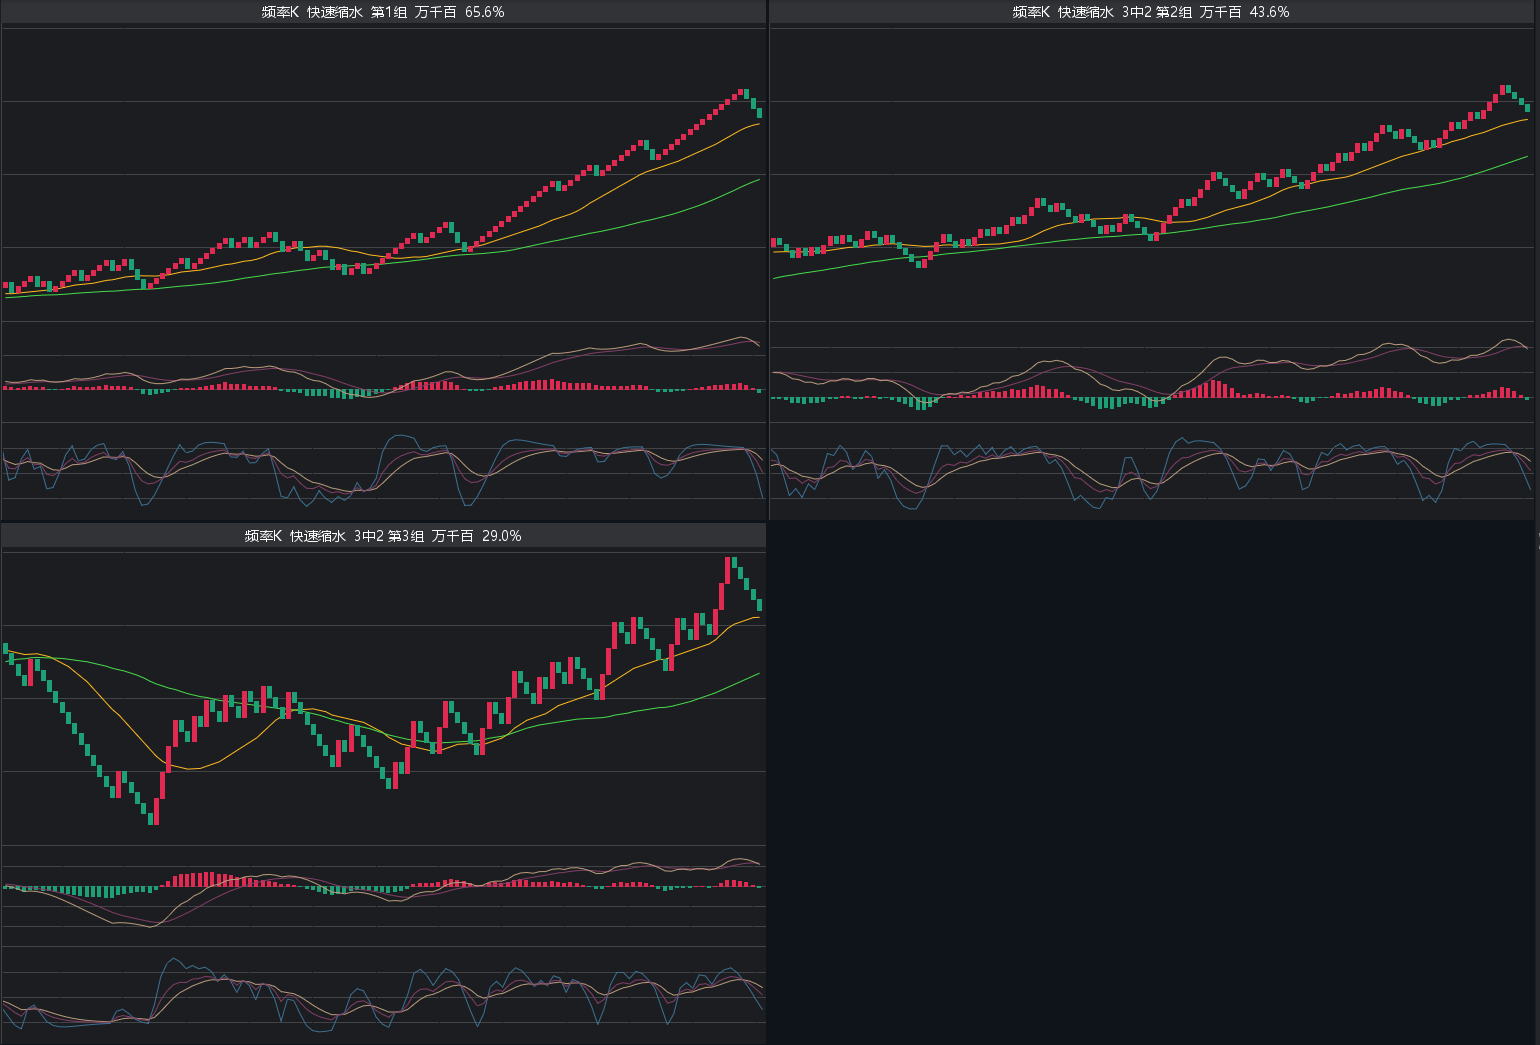This screenshot has width=1540, height=1045.
Task: Click the candlestick chart in the 第2组 panel
Action: pos(1151,173)
